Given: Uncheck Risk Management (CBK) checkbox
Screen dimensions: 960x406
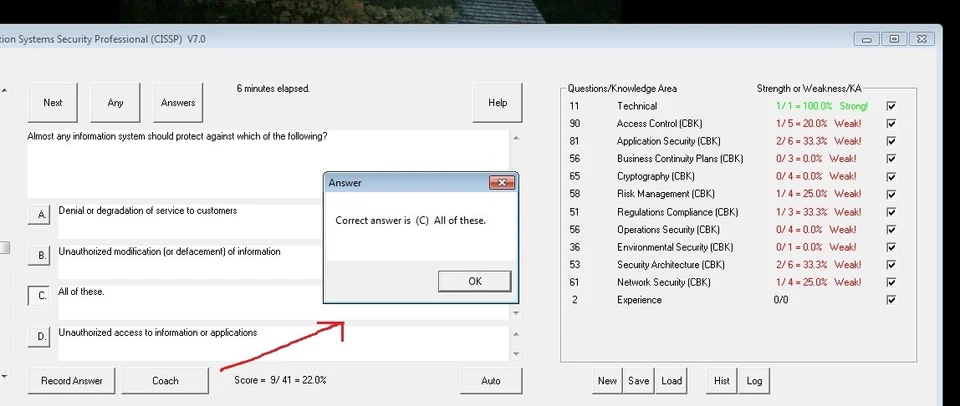Looking at the screenshot, I should (x=891, y=194).
